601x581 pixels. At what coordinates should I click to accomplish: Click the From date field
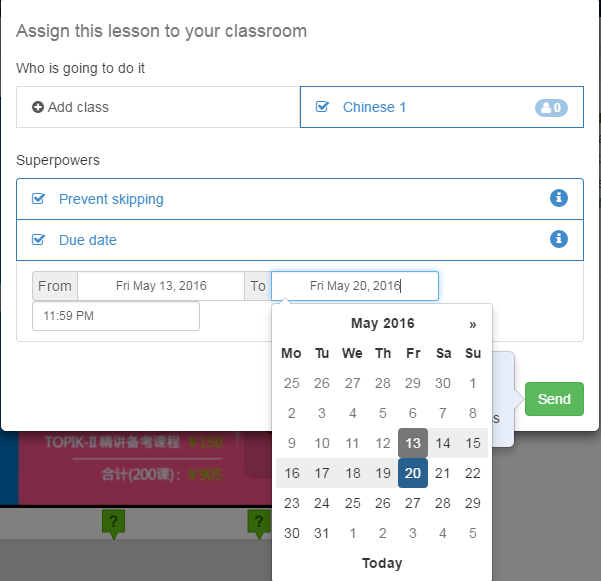point(161,286)
